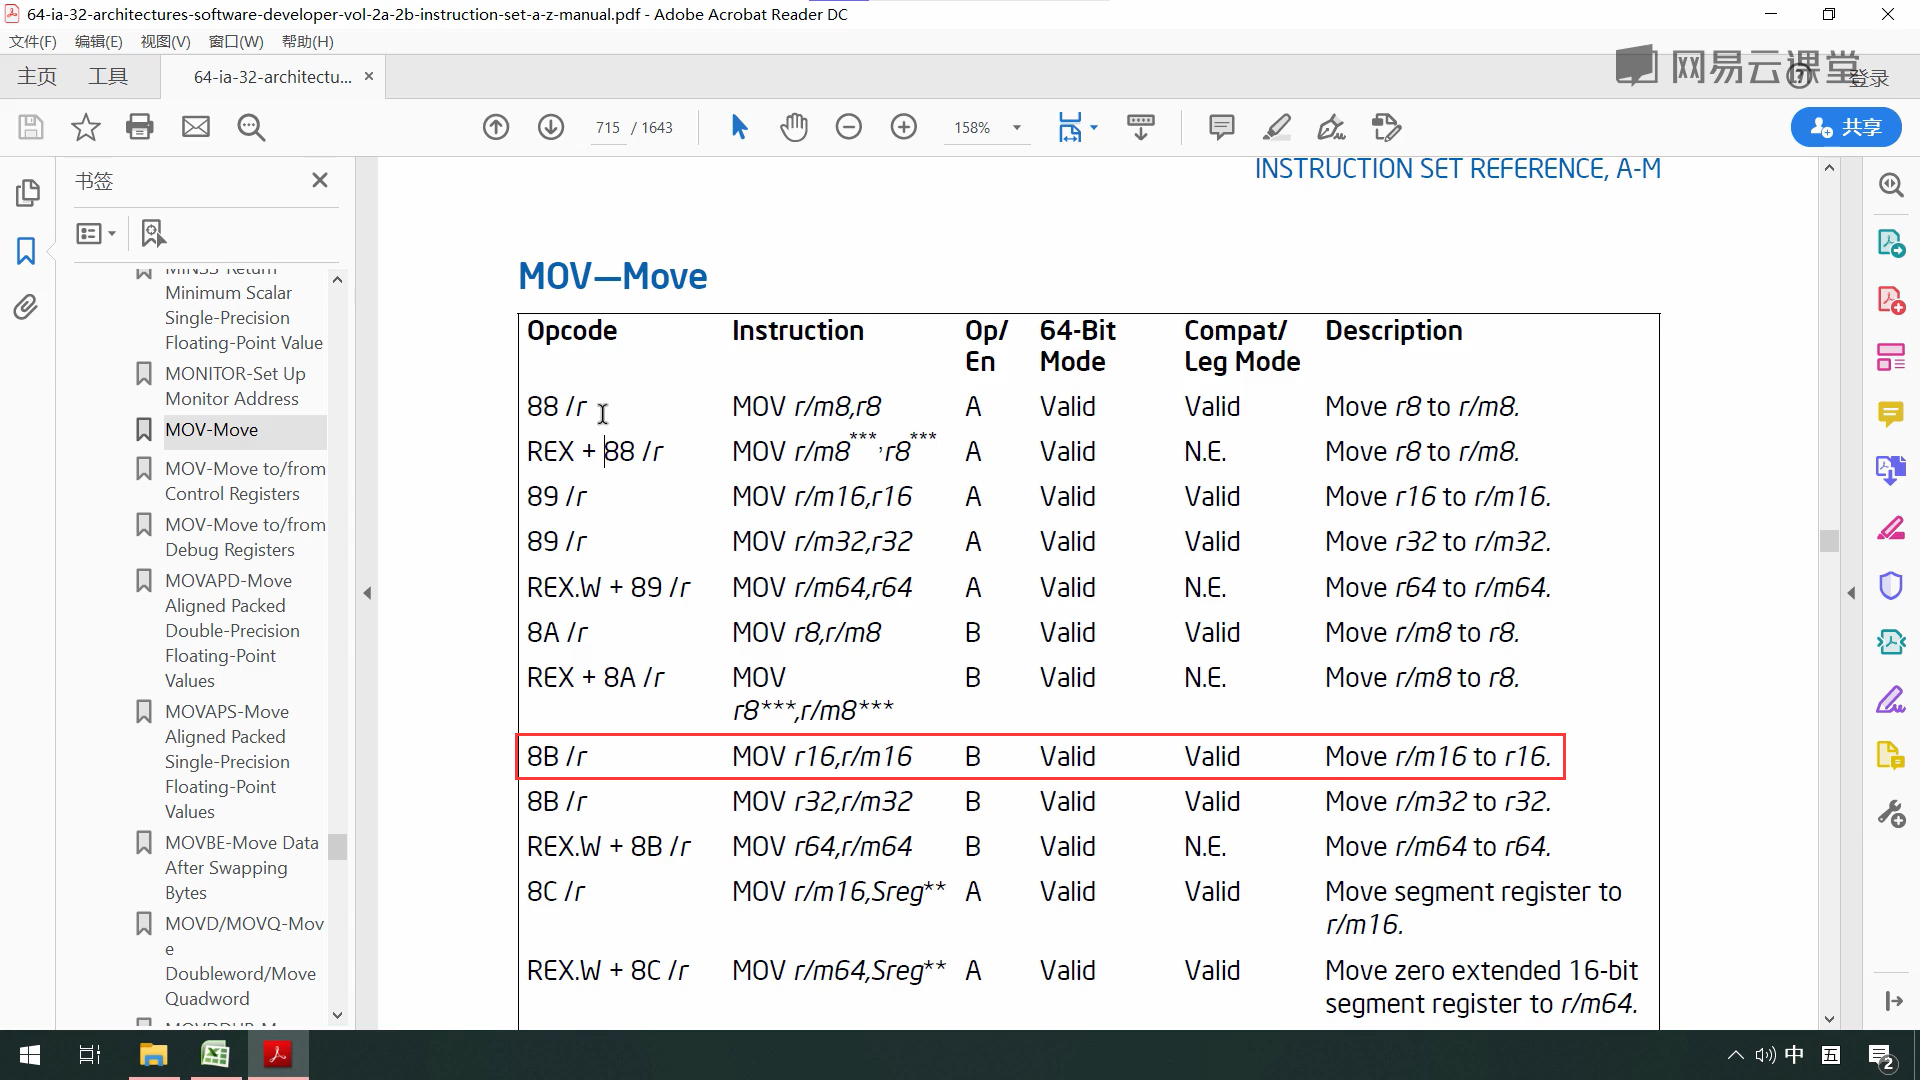Open the Add comment tool

[x=1221, y=127]
